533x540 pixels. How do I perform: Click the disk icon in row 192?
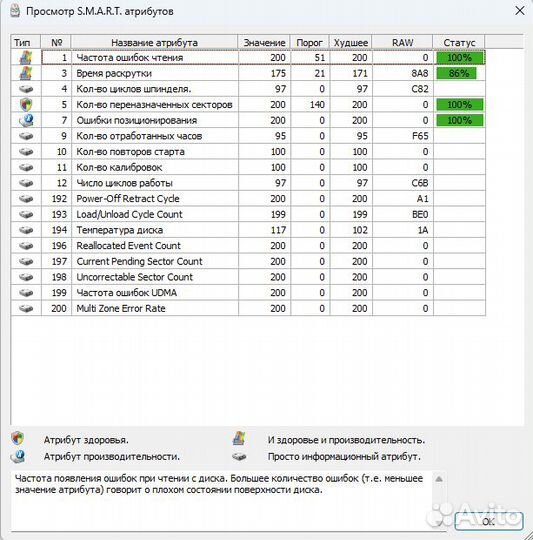[26, 199]
